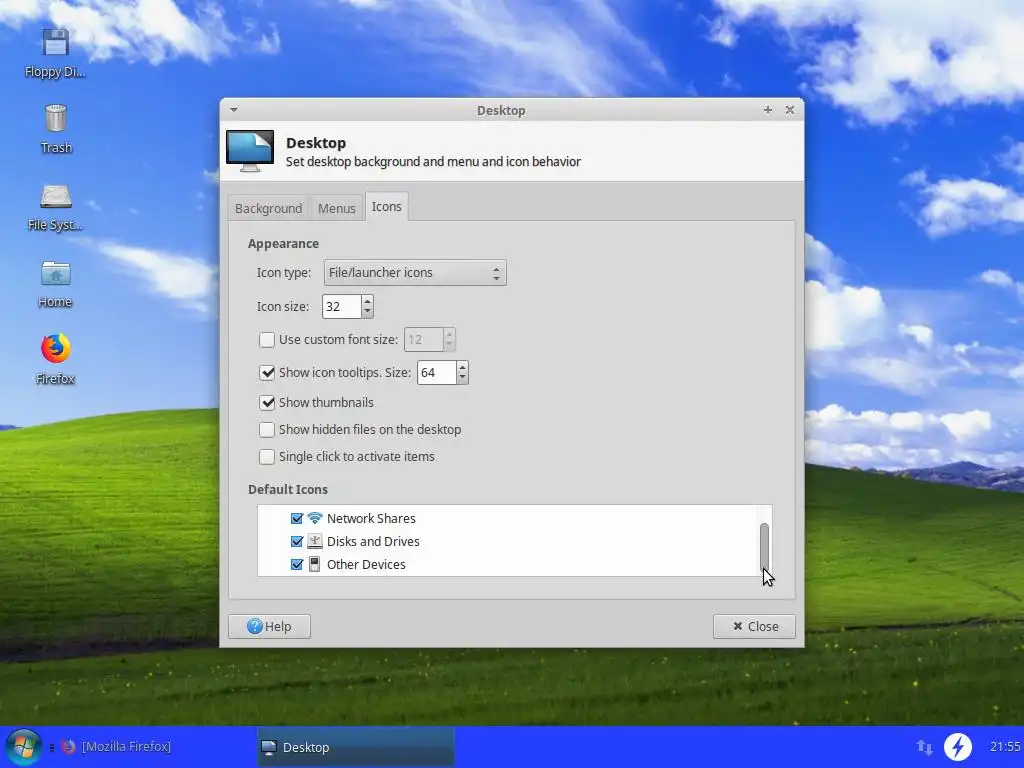Maximize the Desktop window with plus button
This screenshot has height=768, width=1024.
pos(768,110)
